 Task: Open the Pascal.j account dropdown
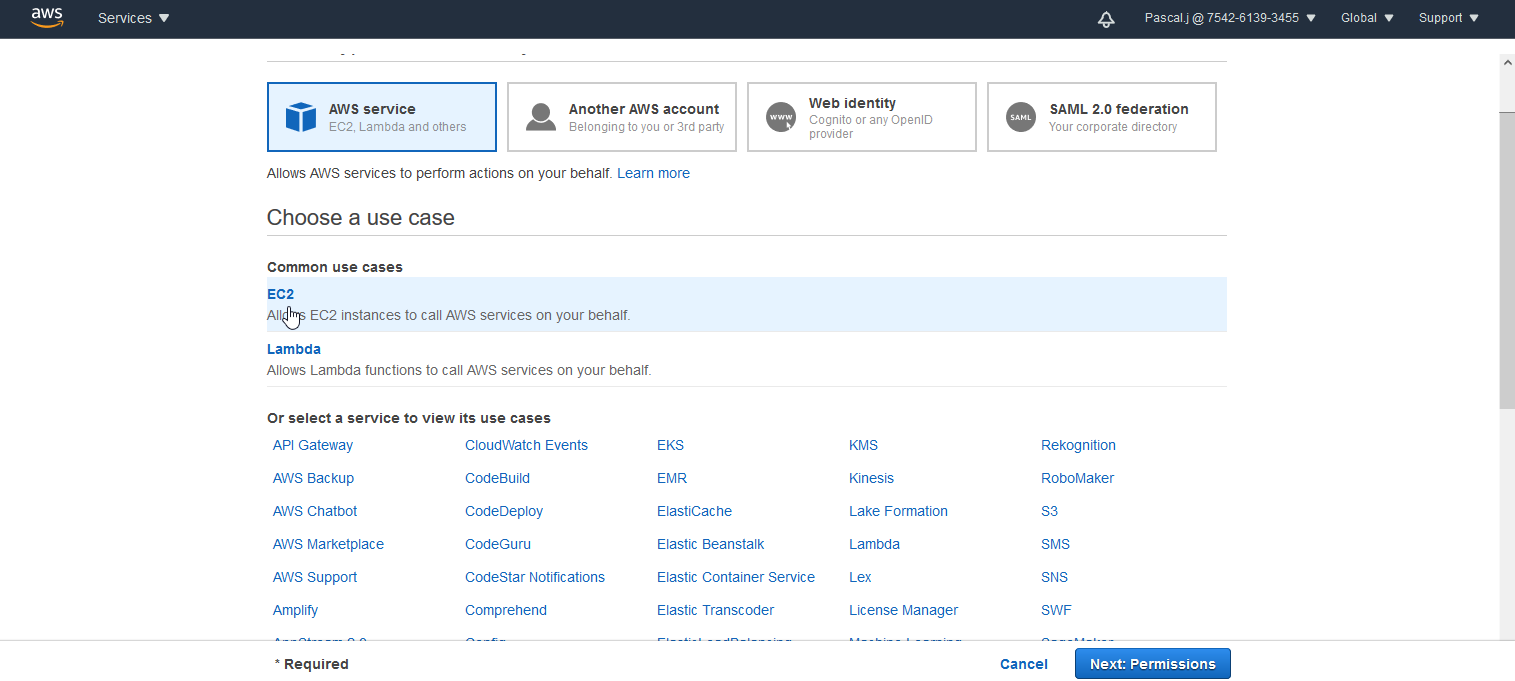pos(1230,18)
